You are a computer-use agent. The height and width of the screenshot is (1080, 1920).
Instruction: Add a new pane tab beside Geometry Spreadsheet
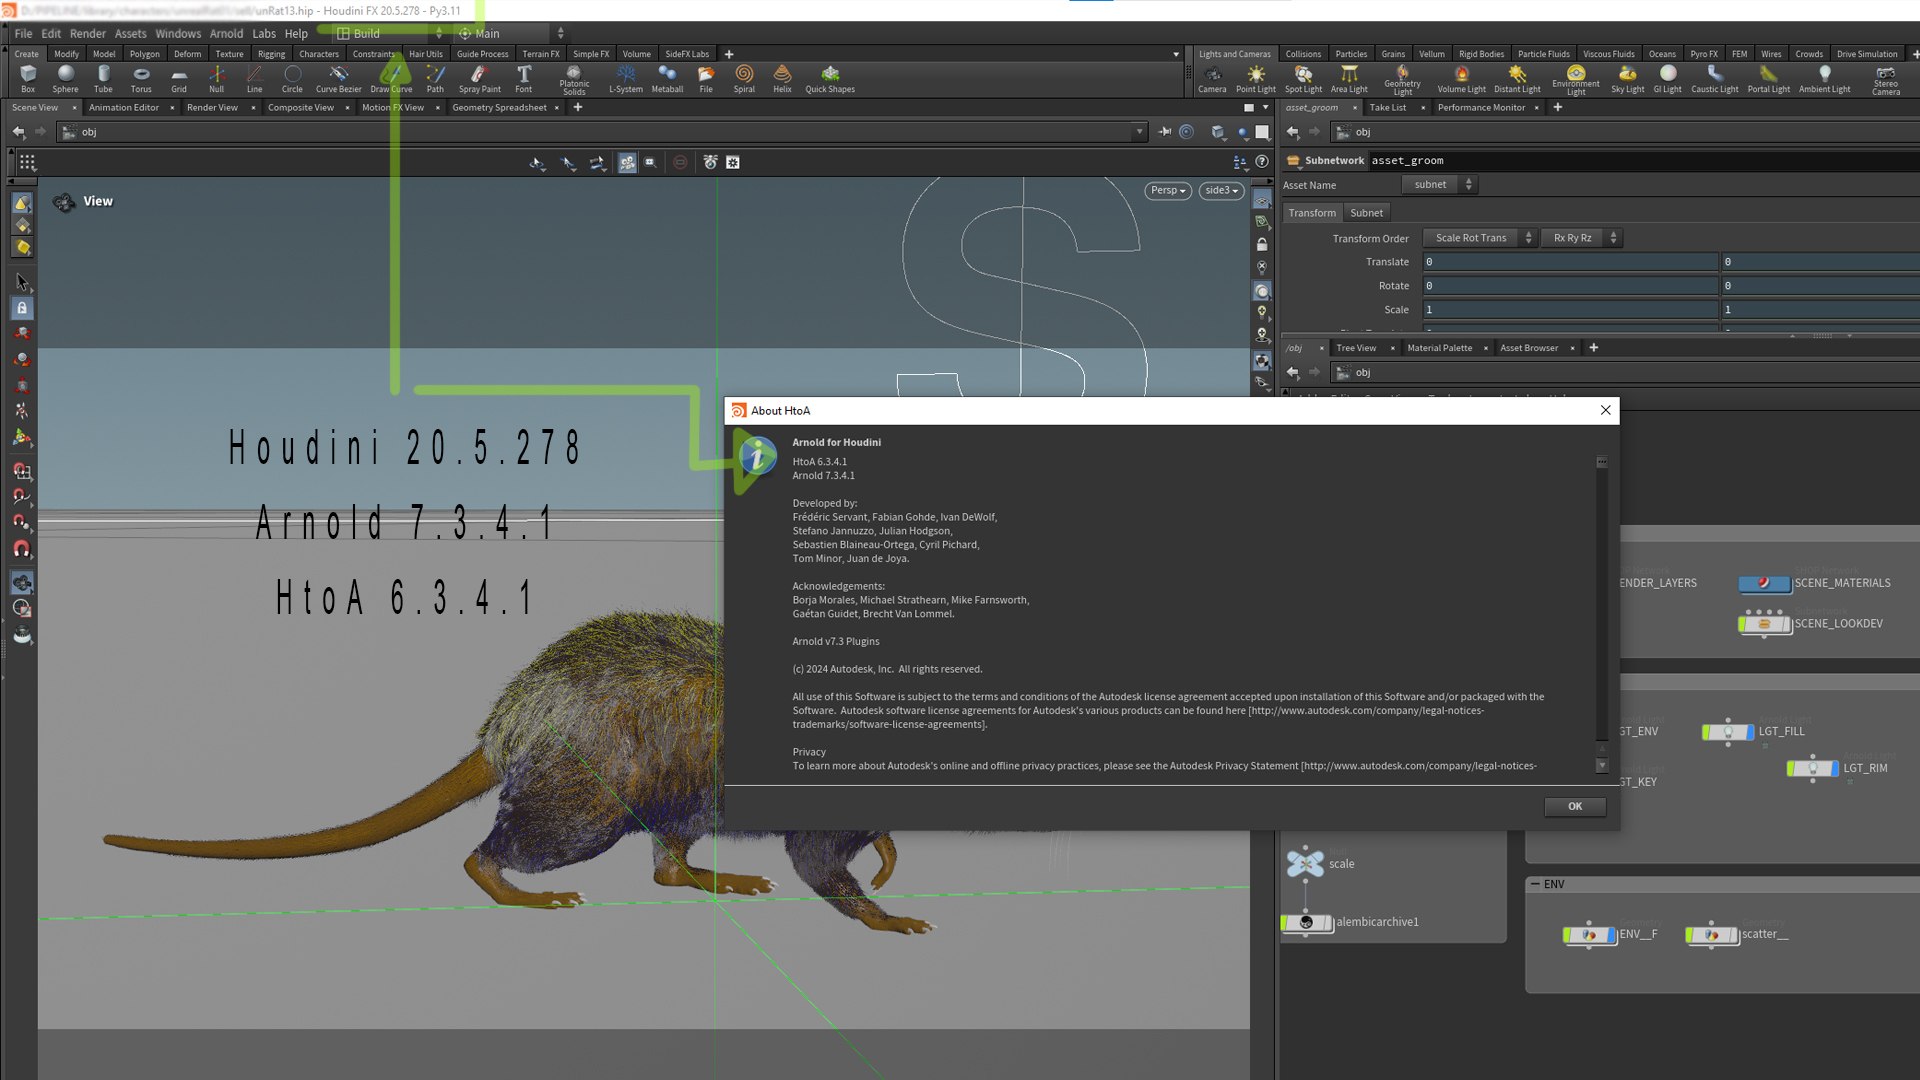point(577,107)
